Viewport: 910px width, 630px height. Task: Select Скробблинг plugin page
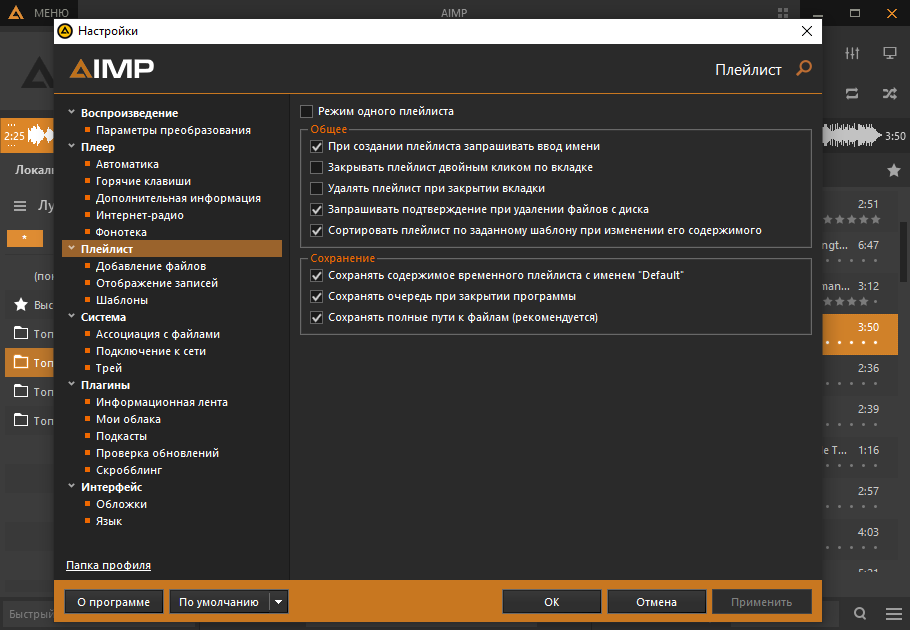(x=128, y=470)
